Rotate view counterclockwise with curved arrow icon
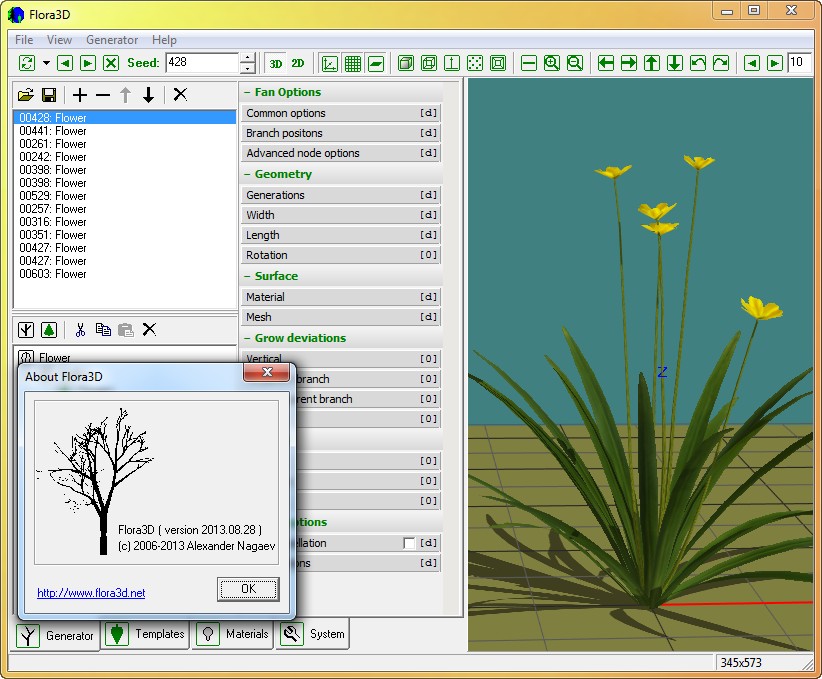The image size is (822, 679). [x=698, y=63]
